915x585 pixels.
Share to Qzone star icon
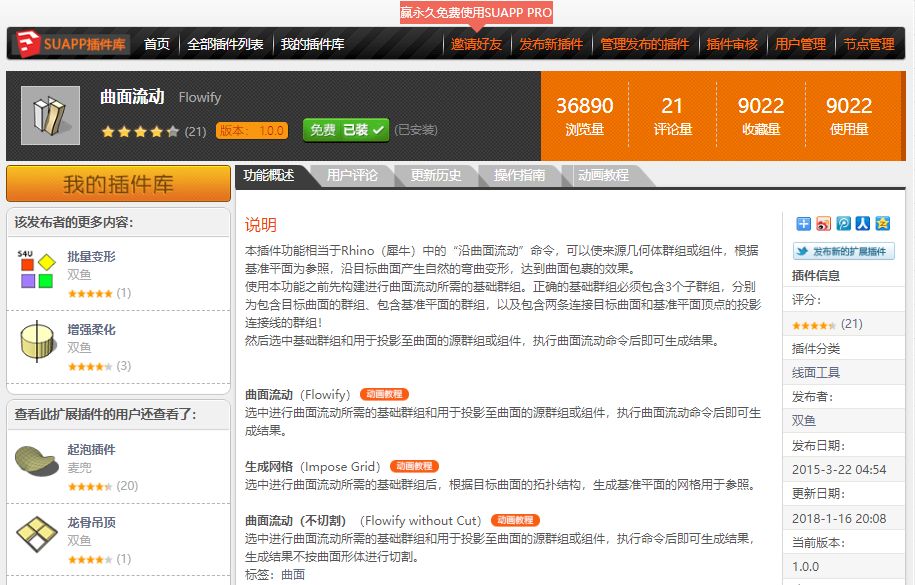pos(882,224)
